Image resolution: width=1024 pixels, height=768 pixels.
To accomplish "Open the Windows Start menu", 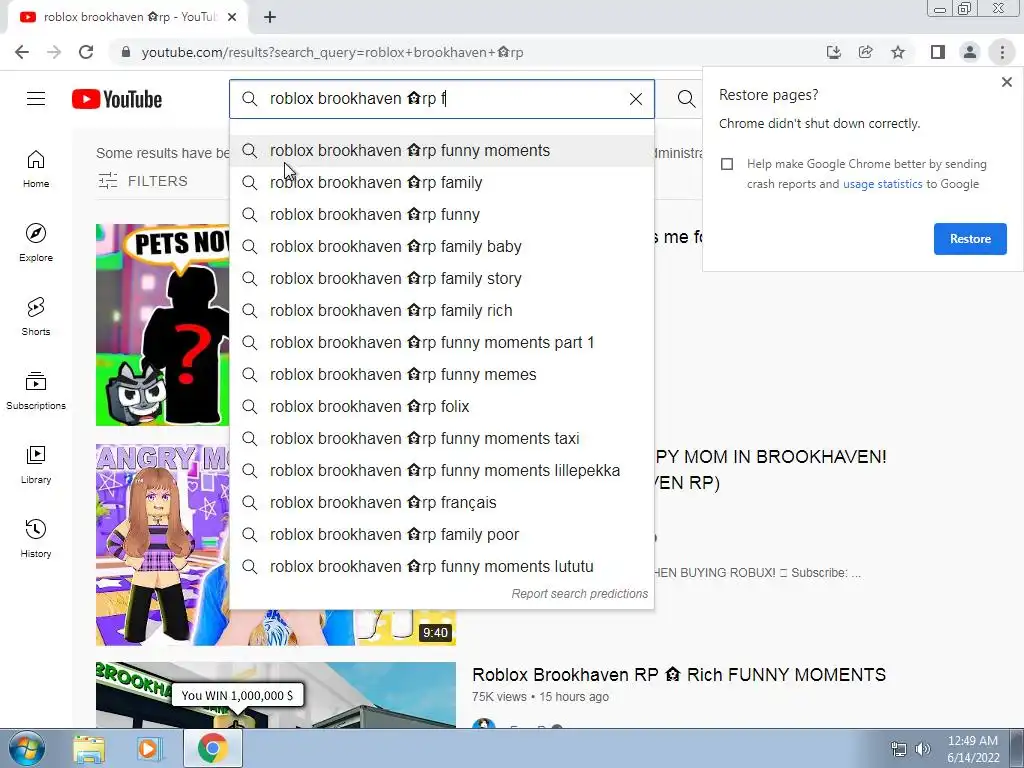I will [x=26, y=748].
